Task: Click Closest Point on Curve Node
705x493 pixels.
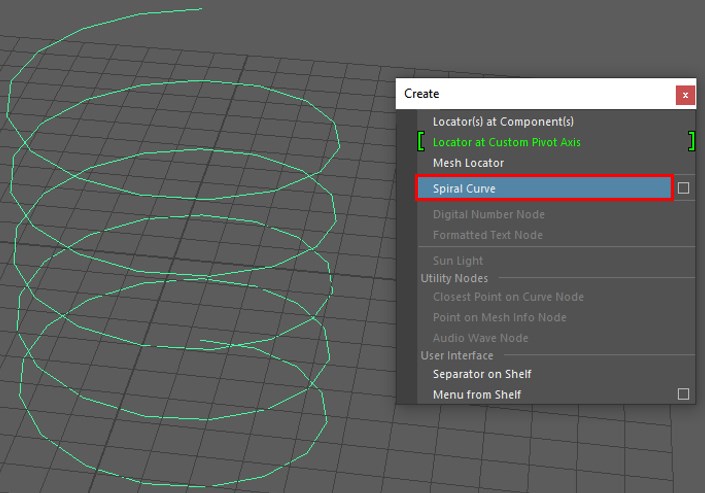Action: (x=508, y=297)
